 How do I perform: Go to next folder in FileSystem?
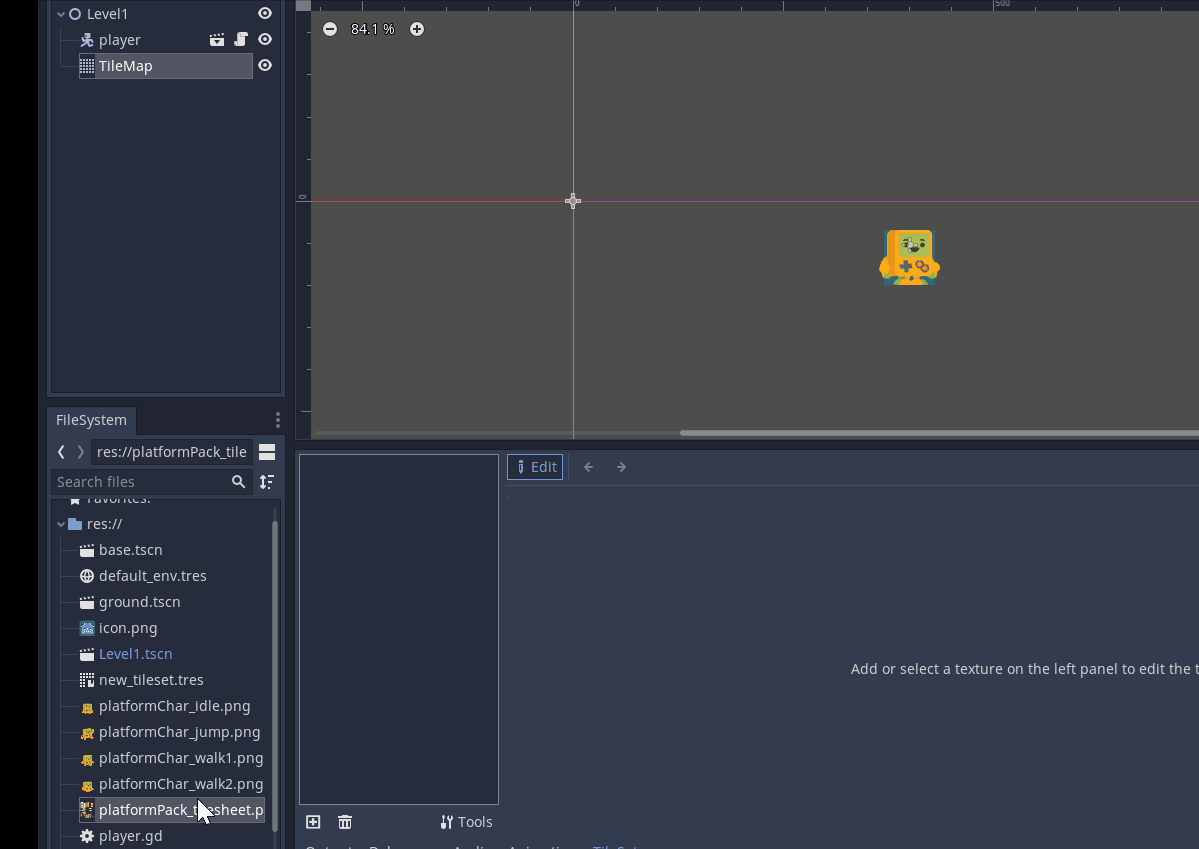(x=80, y=452)
